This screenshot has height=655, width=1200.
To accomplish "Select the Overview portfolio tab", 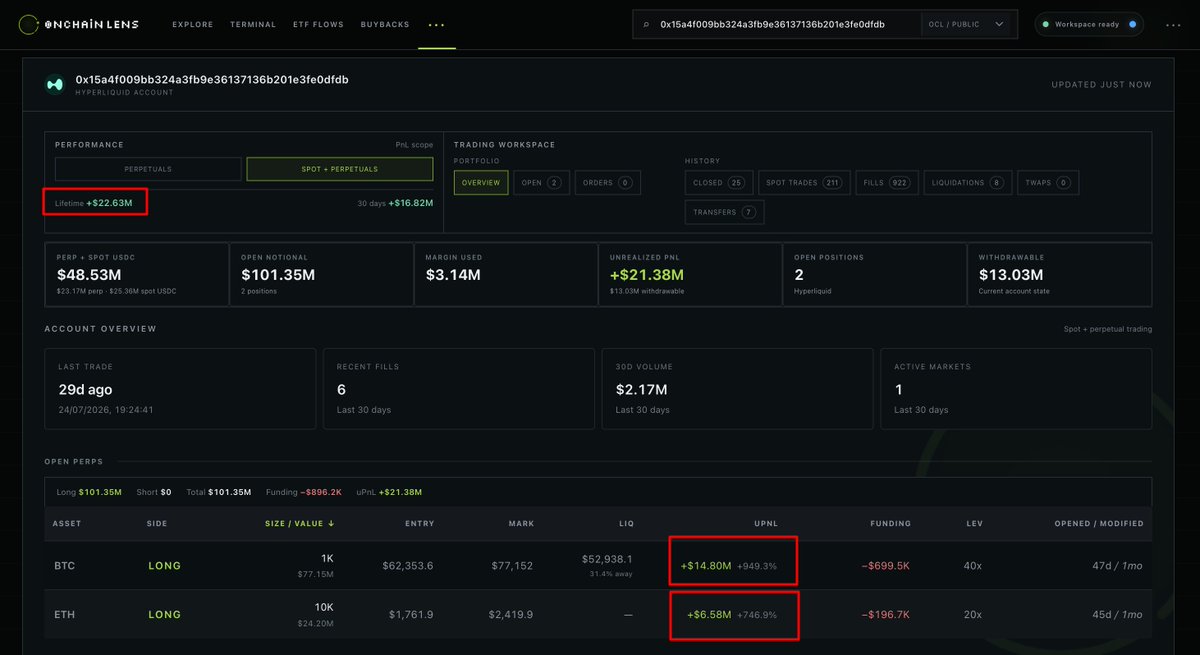I will [481, 182].
